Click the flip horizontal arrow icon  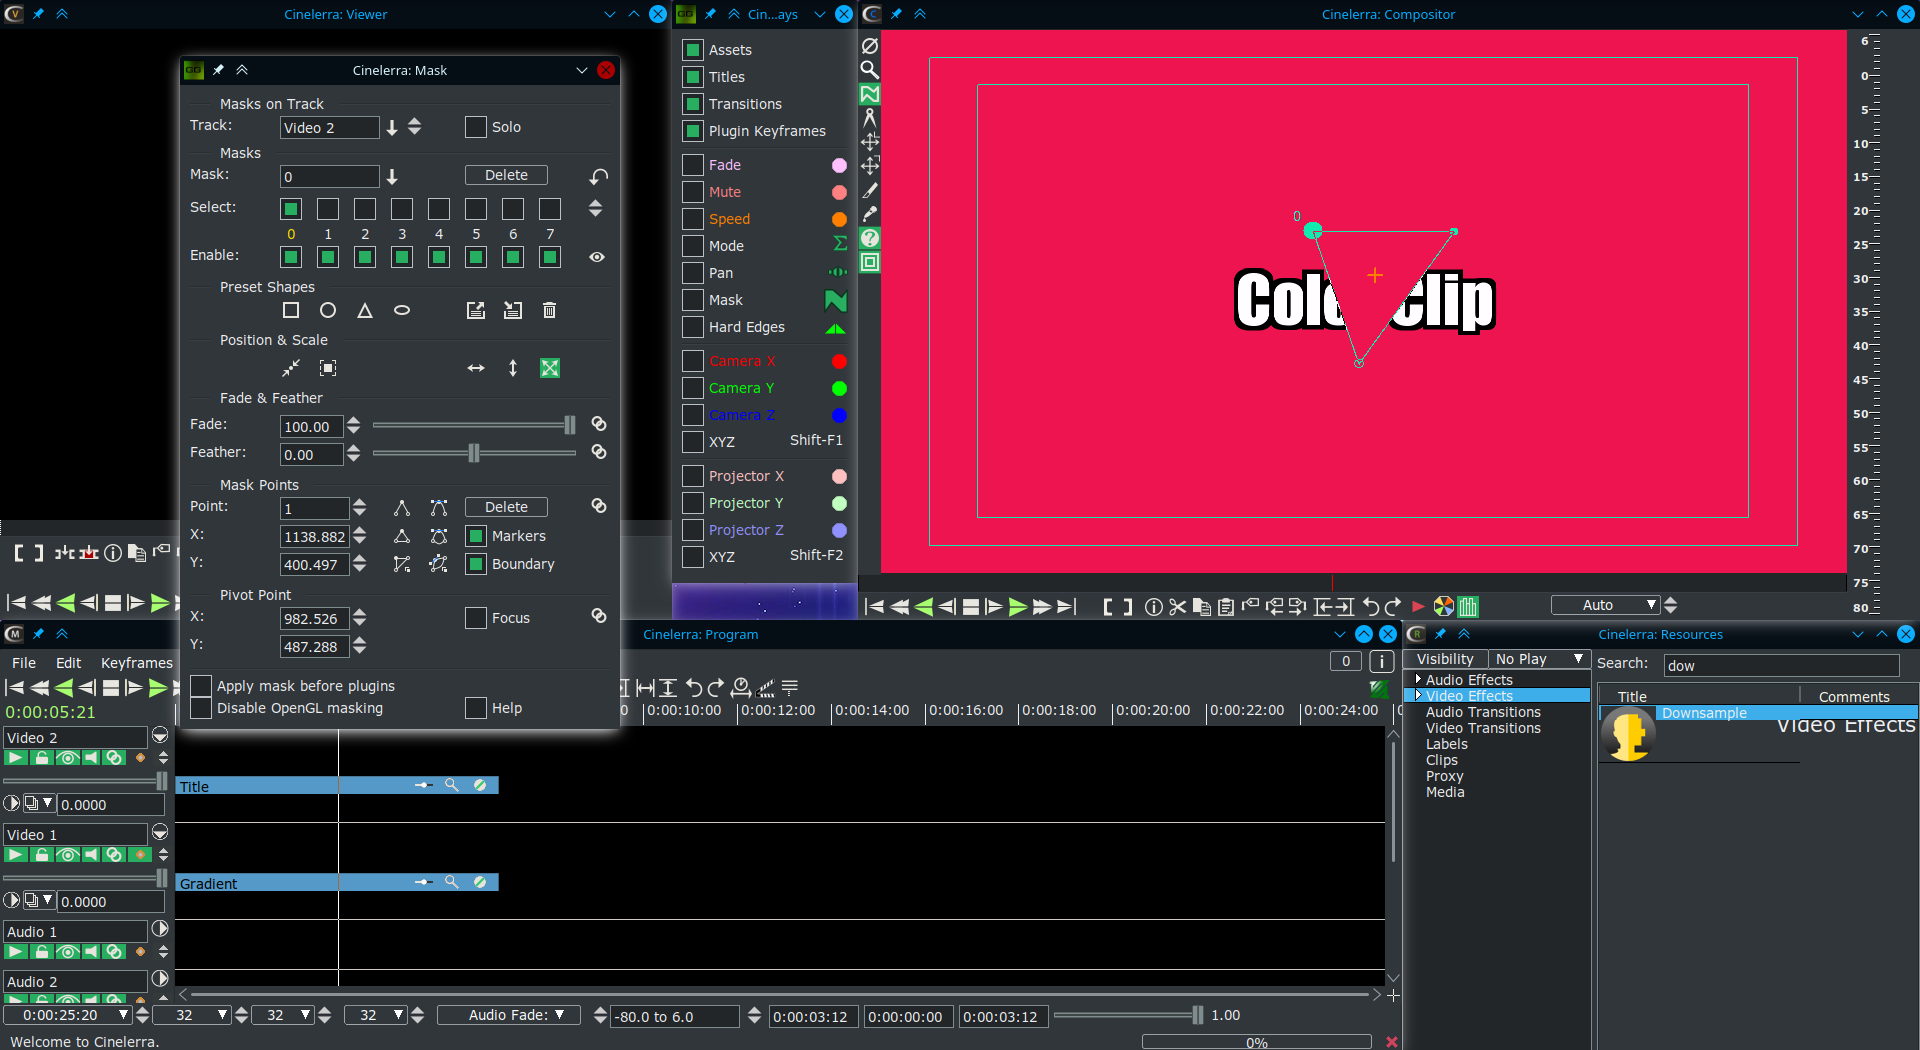(x=476, y=368)
